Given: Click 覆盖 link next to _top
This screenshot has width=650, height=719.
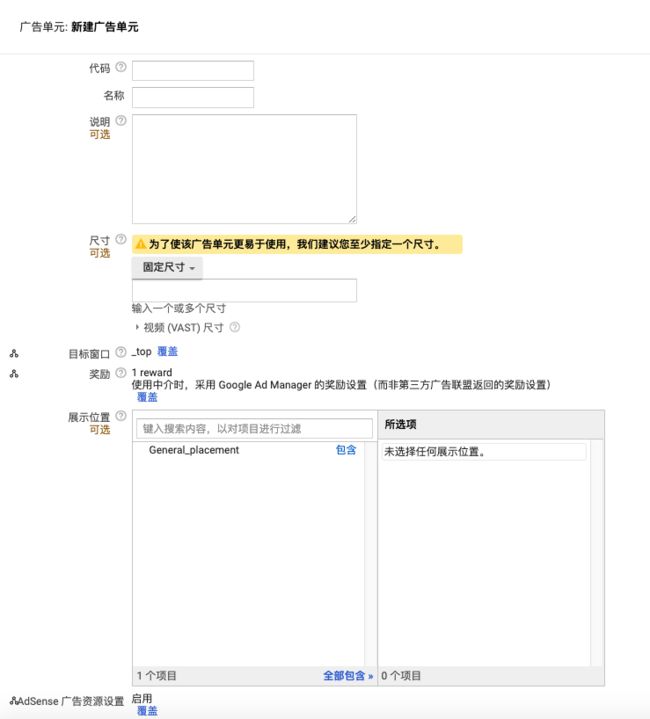Looking at the screenshot, I should pos(167,351).
